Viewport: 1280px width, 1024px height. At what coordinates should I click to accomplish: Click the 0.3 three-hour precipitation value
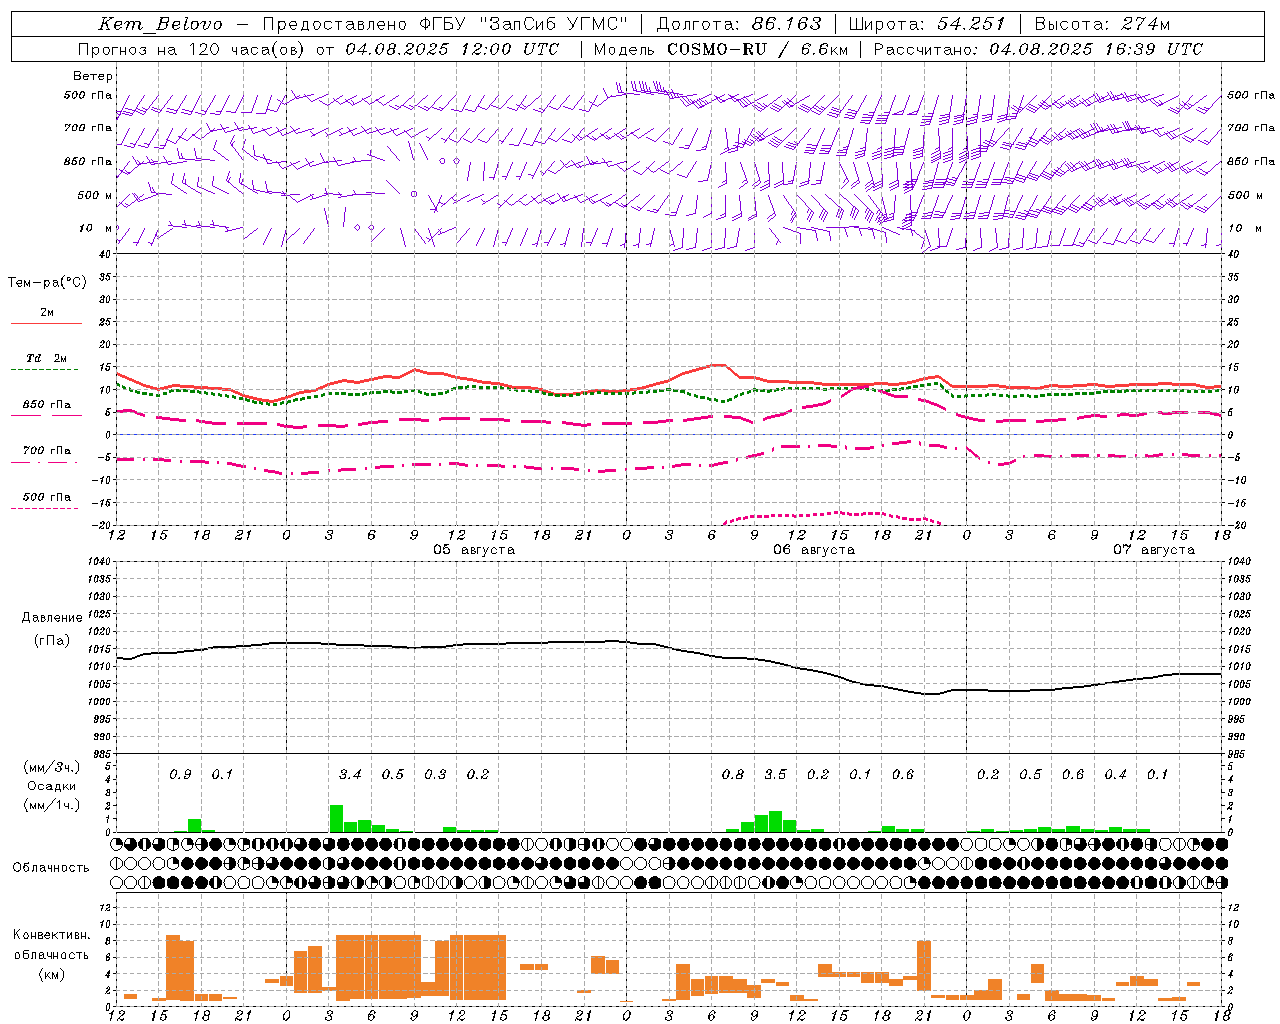click(x=435, y=775)
